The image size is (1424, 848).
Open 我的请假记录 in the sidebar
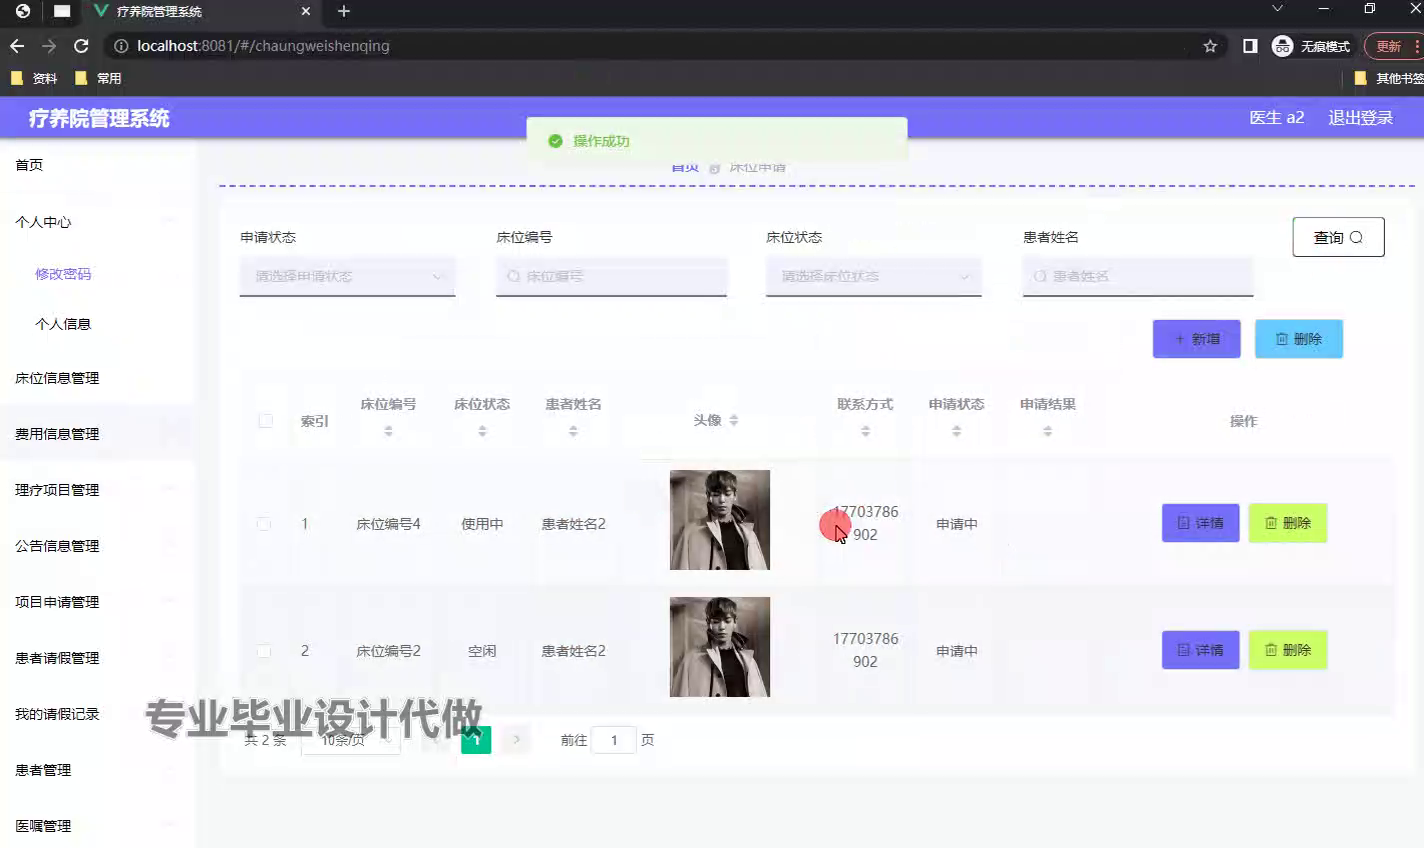tap(57, 714)
